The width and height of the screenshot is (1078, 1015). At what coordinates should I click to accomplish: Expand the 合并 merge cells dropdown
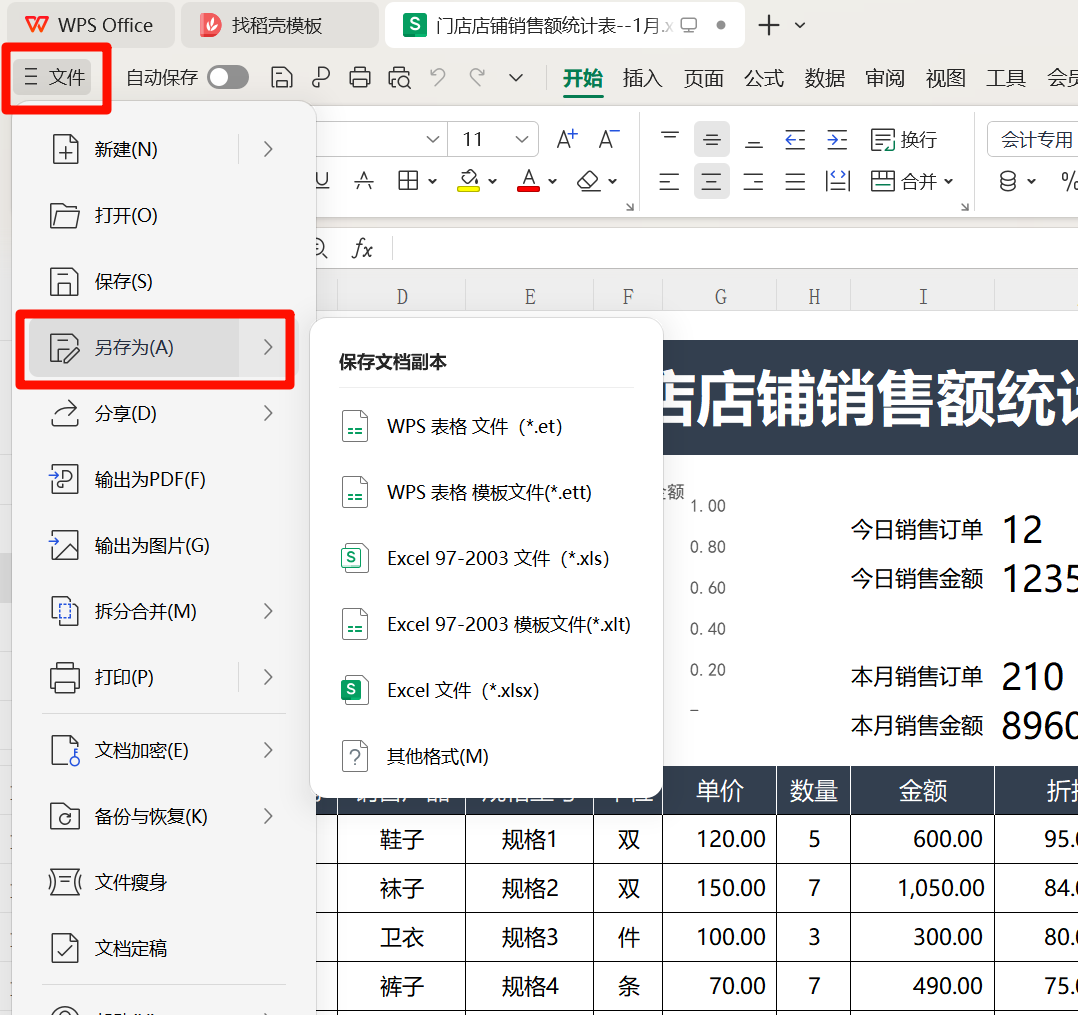coord(947,181)
